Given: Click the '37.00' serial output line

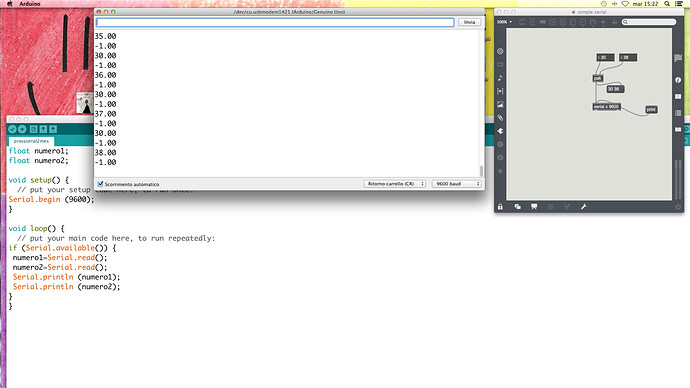Looking at the screenshot, I should 106,113.
